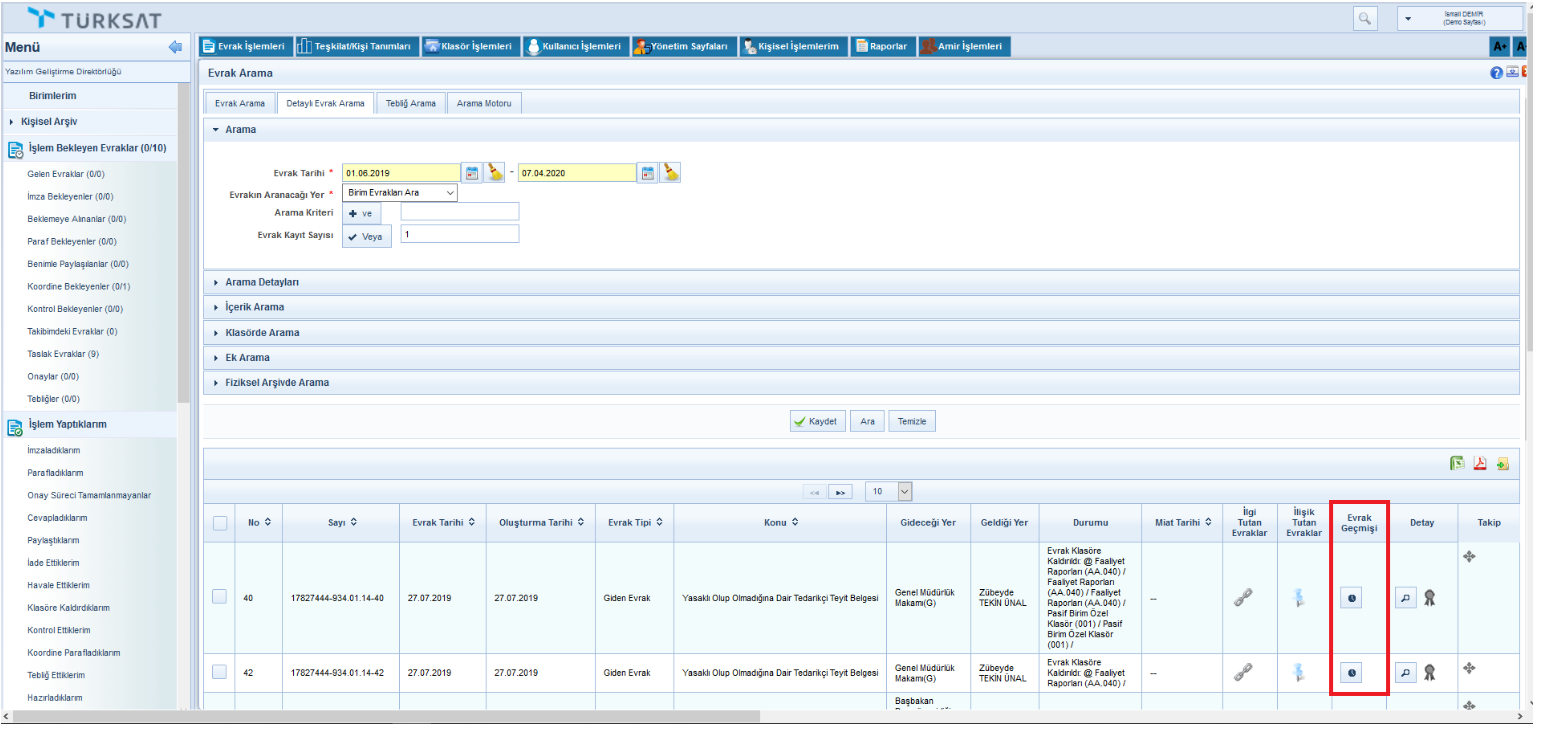Click the Temizle button

tap(911, 421)
